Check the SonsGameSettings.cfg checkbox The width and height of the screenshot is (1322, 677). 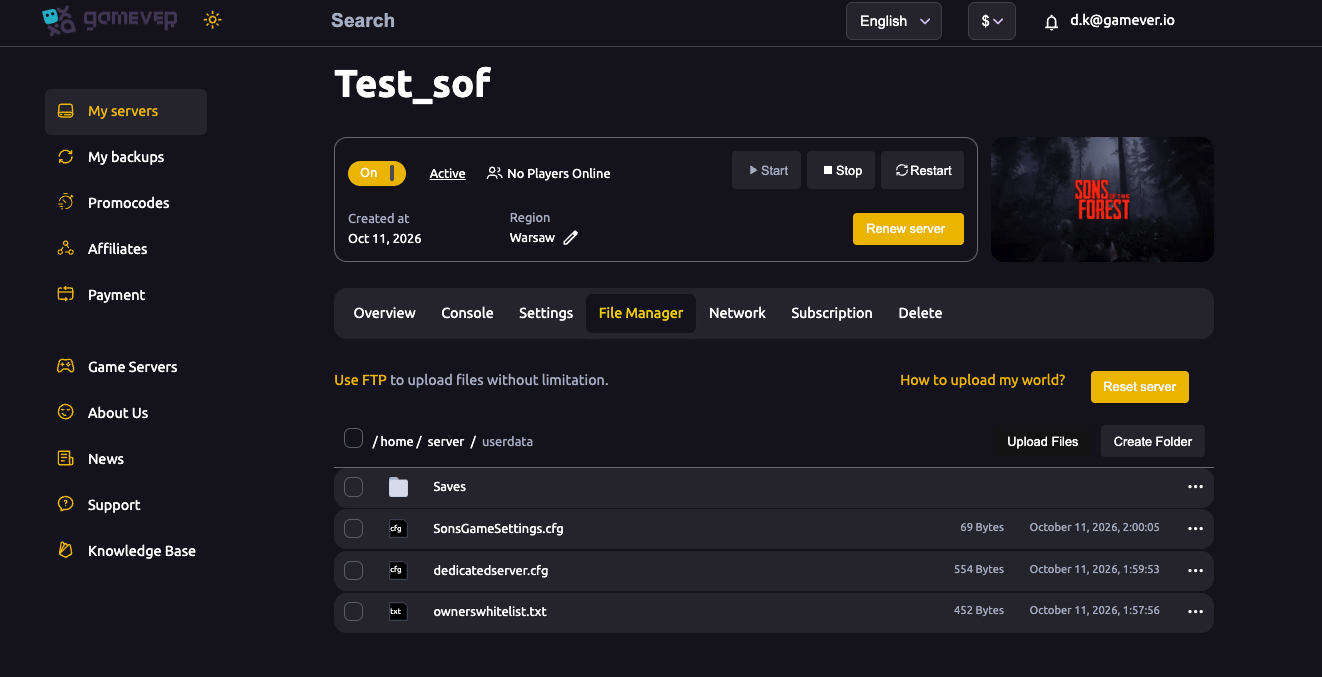(x=353, y=528)
